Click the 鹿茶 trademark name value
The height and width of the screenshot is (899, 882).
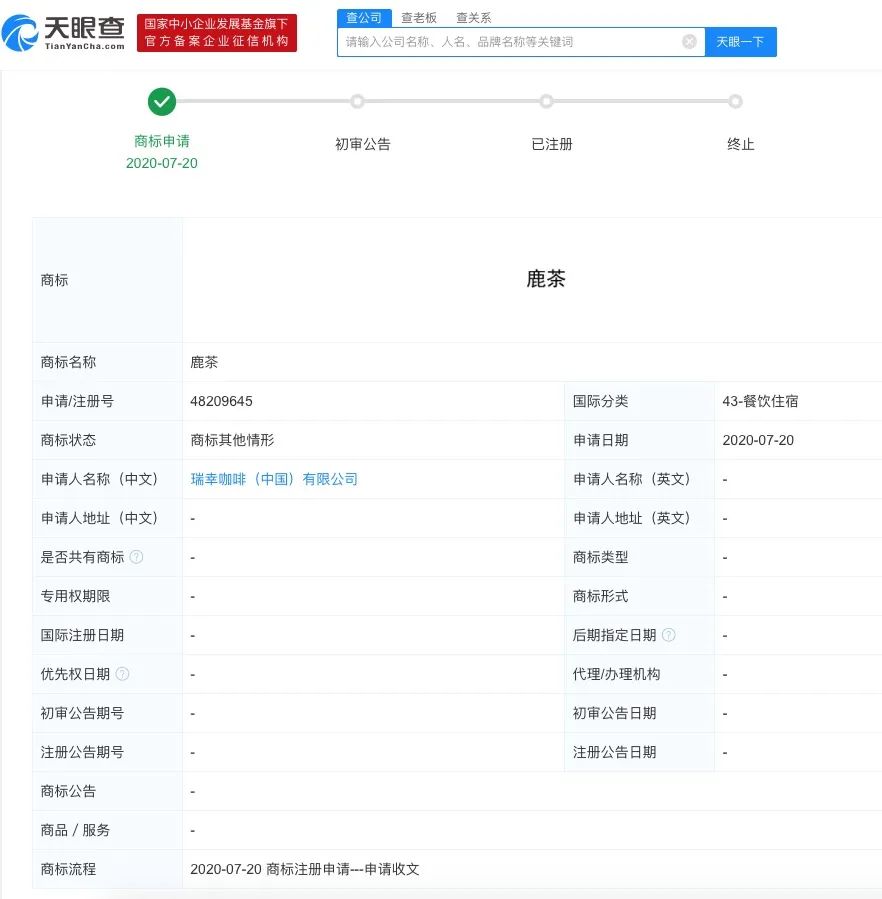(x=204, y=362)
